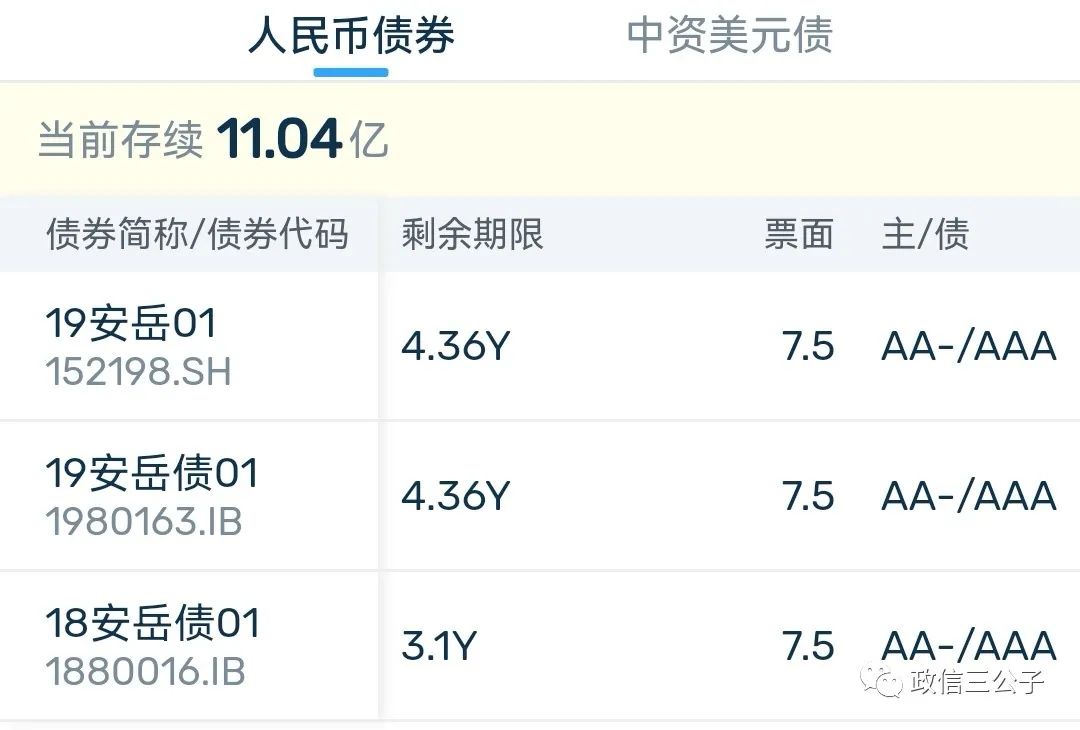Open bond 19安岳01
1080x730 pixels.
(131, 323)
